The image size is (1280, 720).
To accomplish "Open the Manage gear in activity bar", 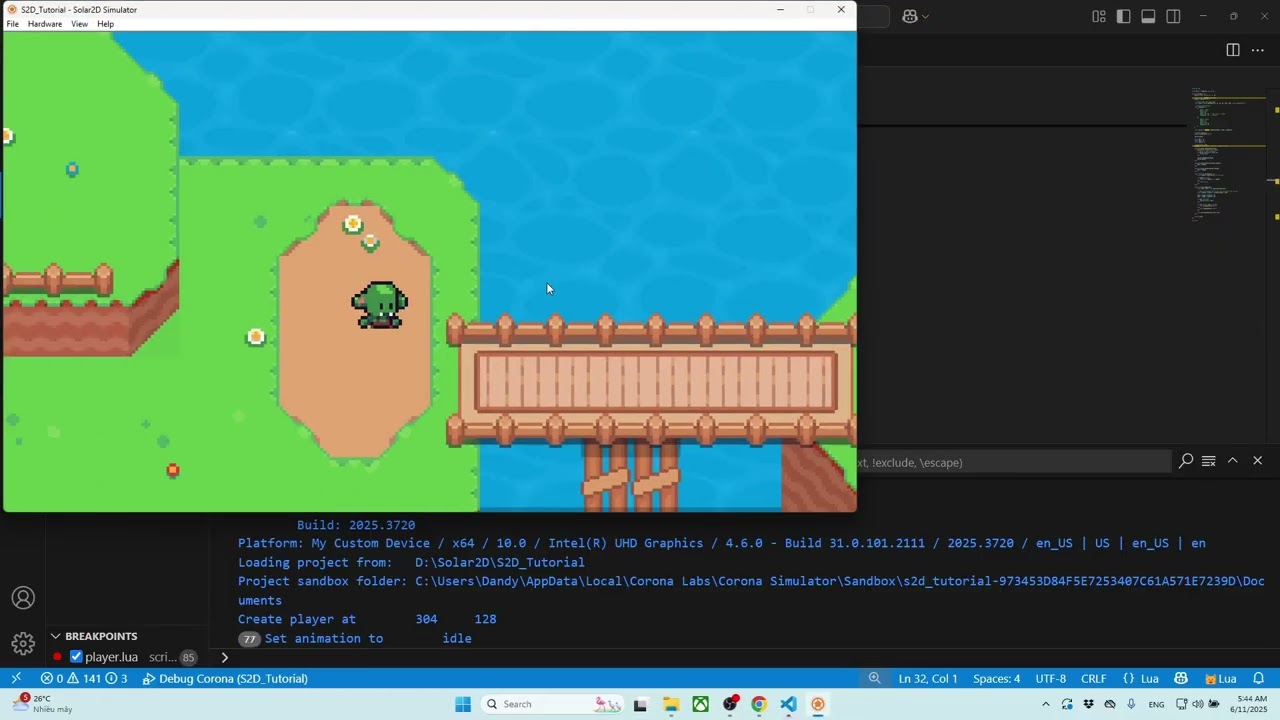I will point(23,643).
